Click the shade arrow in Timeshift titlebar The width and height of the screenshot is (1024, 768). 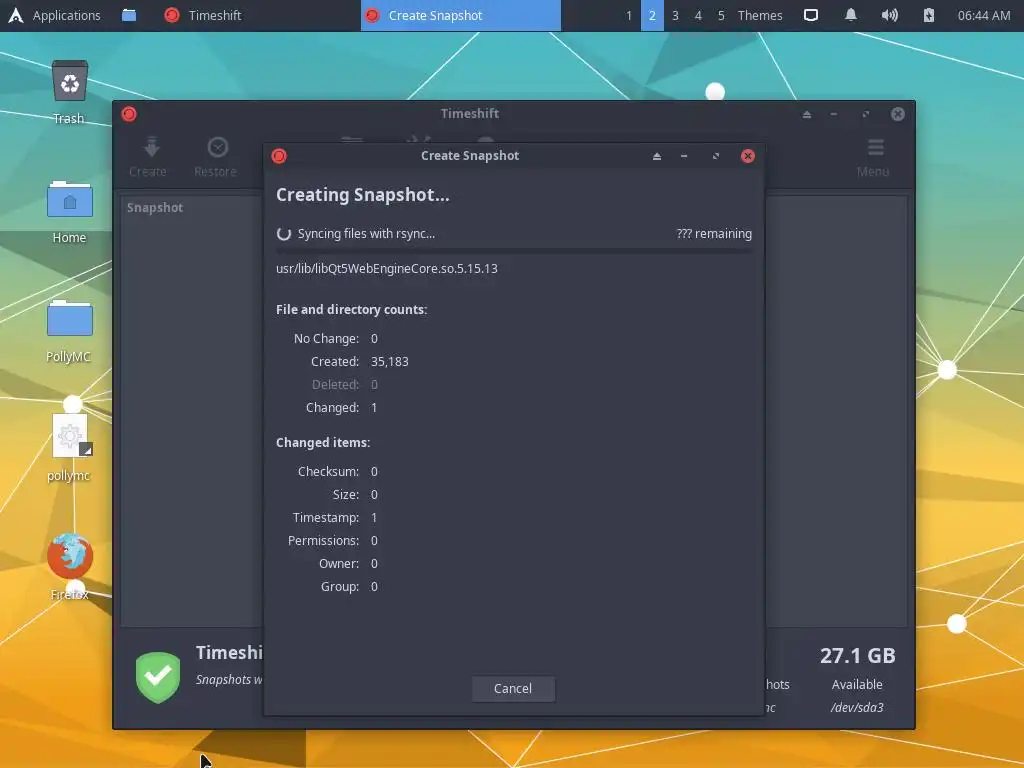click(x=807, y=114)
